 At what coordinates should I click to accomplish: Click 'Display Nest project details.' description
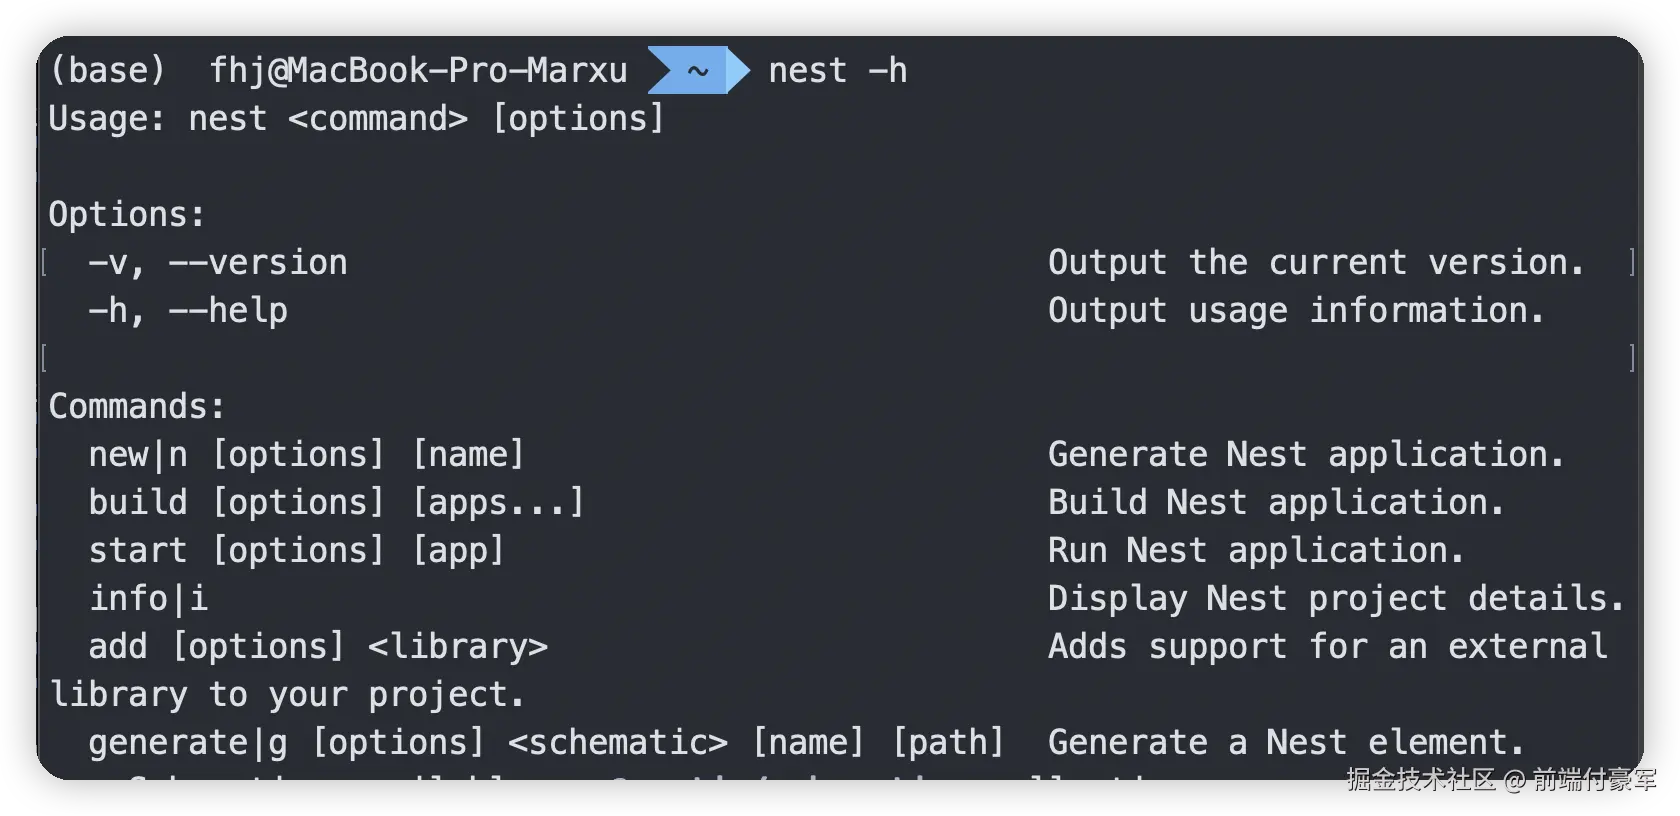(1336, 599)
